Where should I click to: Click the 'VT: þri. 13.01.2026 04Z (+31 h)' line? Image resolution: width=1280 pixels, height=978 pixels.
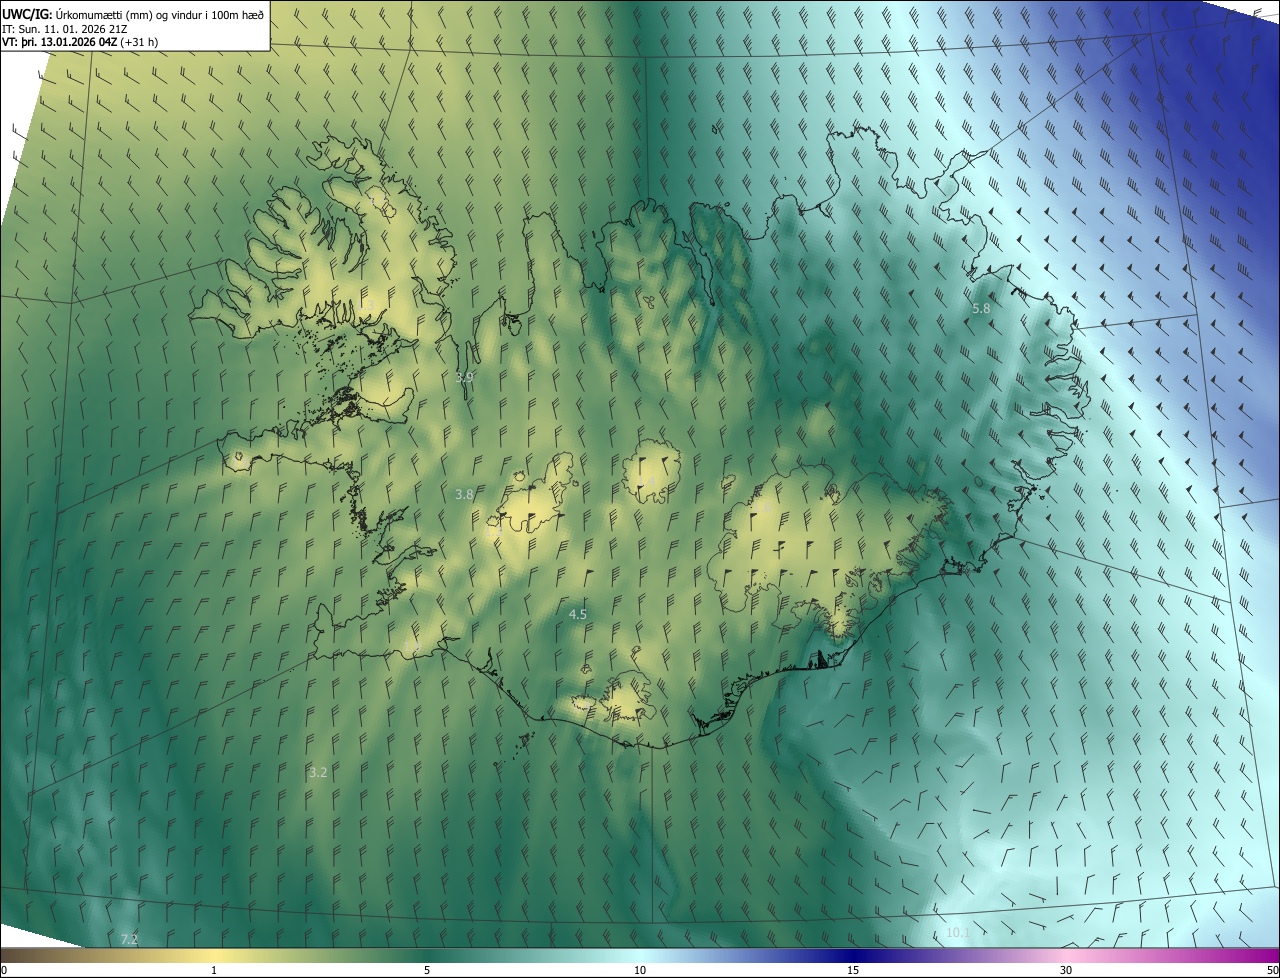[80, 42]
